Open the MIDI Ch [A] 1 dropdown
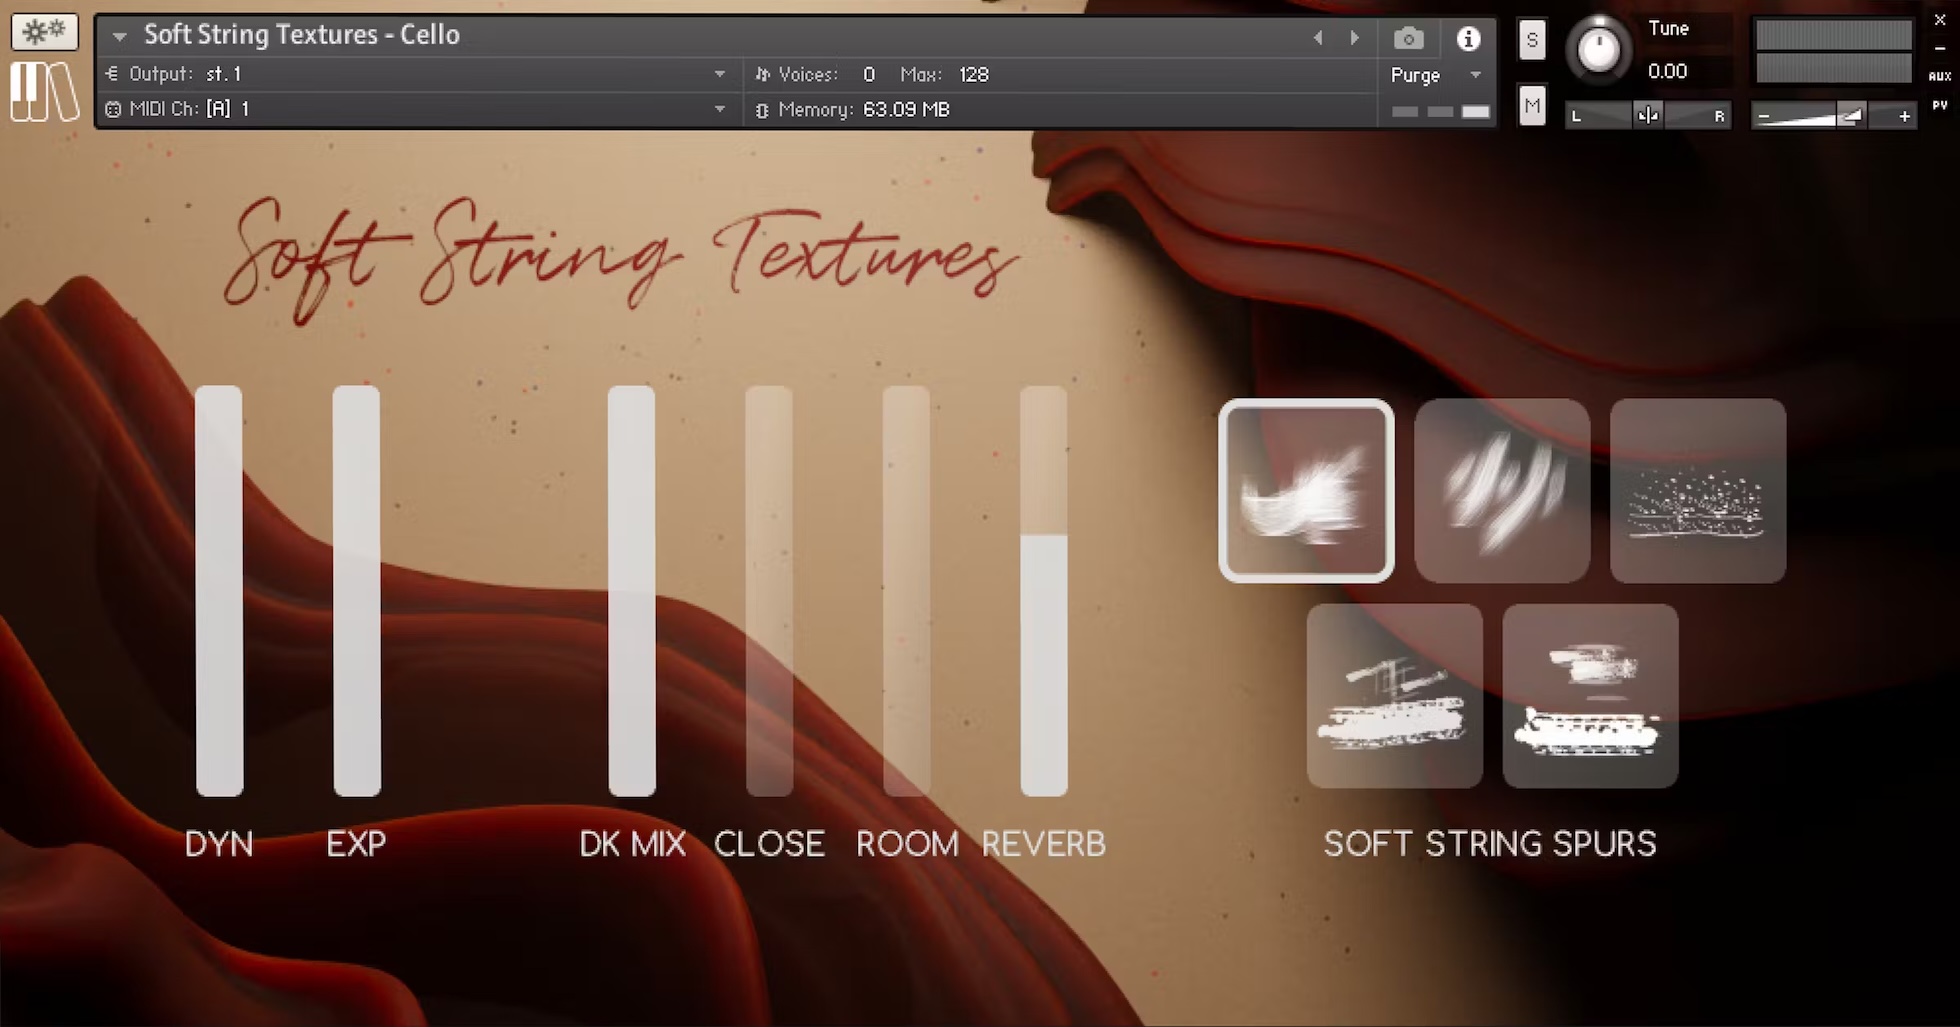This screenshot has width=1960, height=1027. tap(720, 109)
